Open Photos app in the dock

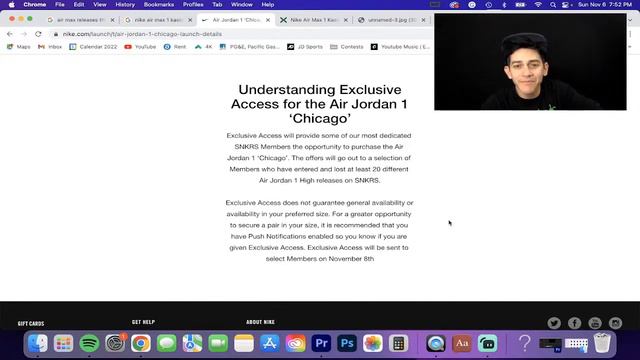pos(373,343)
